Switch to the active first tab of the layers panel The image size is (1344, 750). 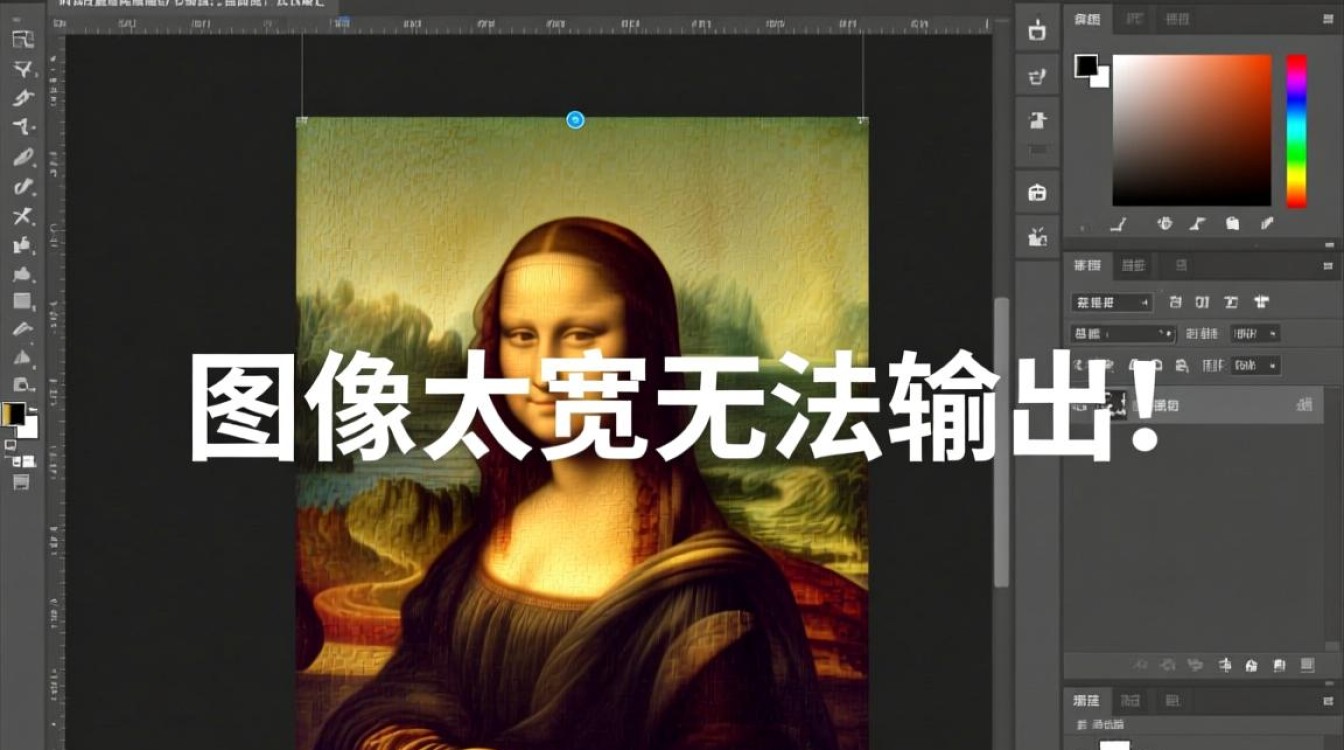click(x=1087, y=265)
